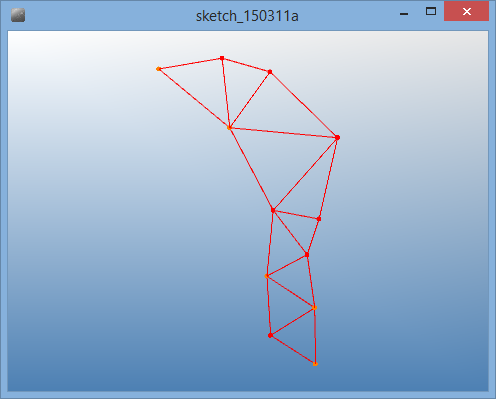Select the orange hub node where five edges meet
This screenshot has height=399, width=496.
[229, 128]
